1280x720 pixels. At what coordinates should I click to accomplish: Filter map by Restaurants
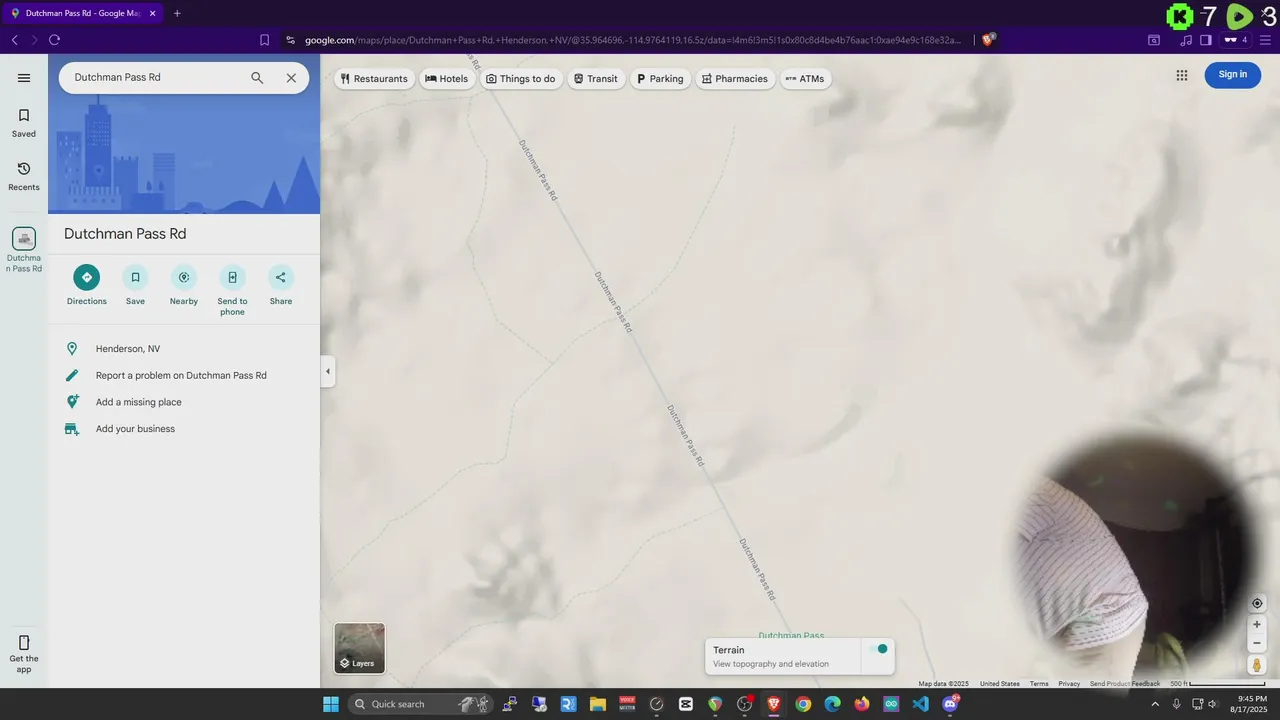pos(374,79)
